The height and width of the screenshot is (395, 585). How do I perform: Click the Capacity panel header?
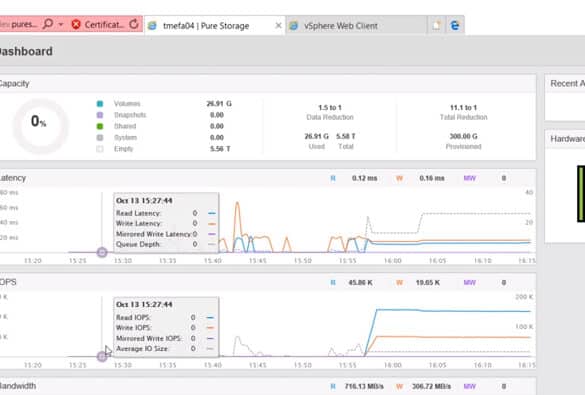point(268,84)
